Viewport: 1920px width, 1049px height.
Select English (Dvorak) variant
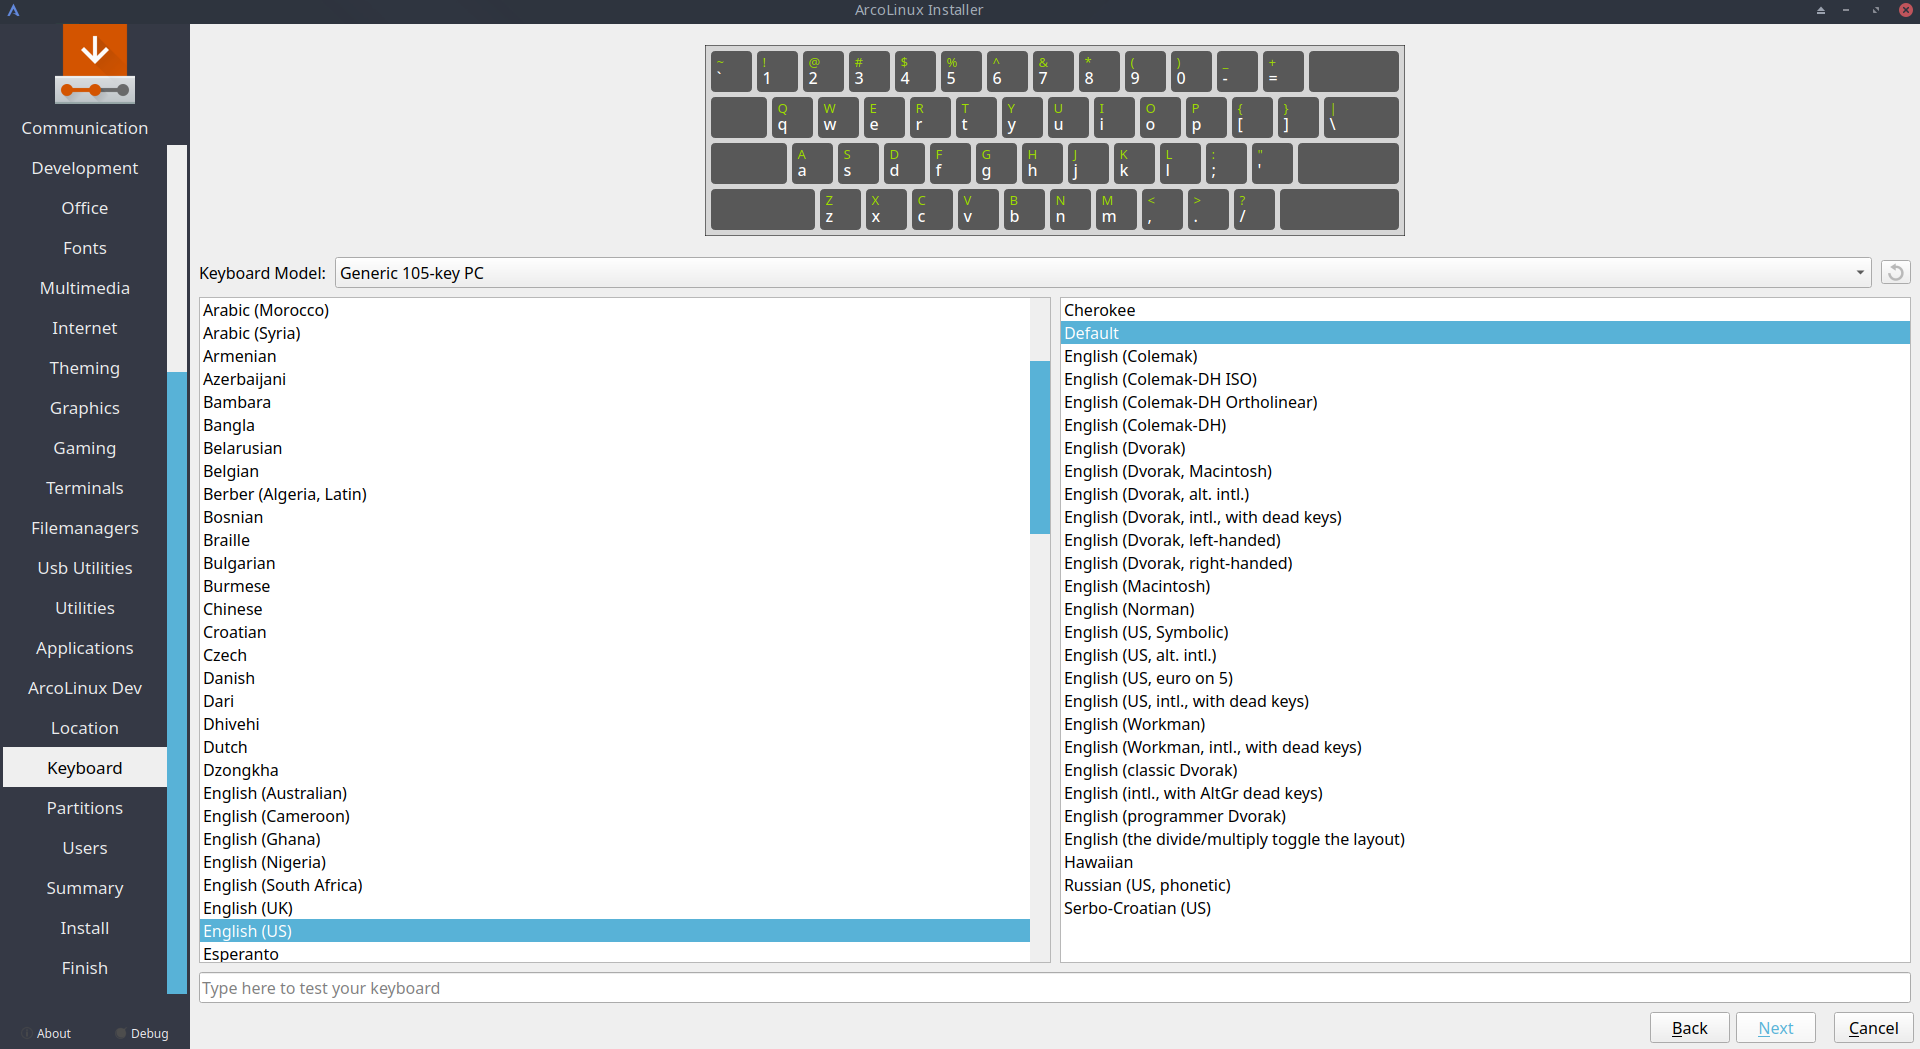coord(1485,448)
